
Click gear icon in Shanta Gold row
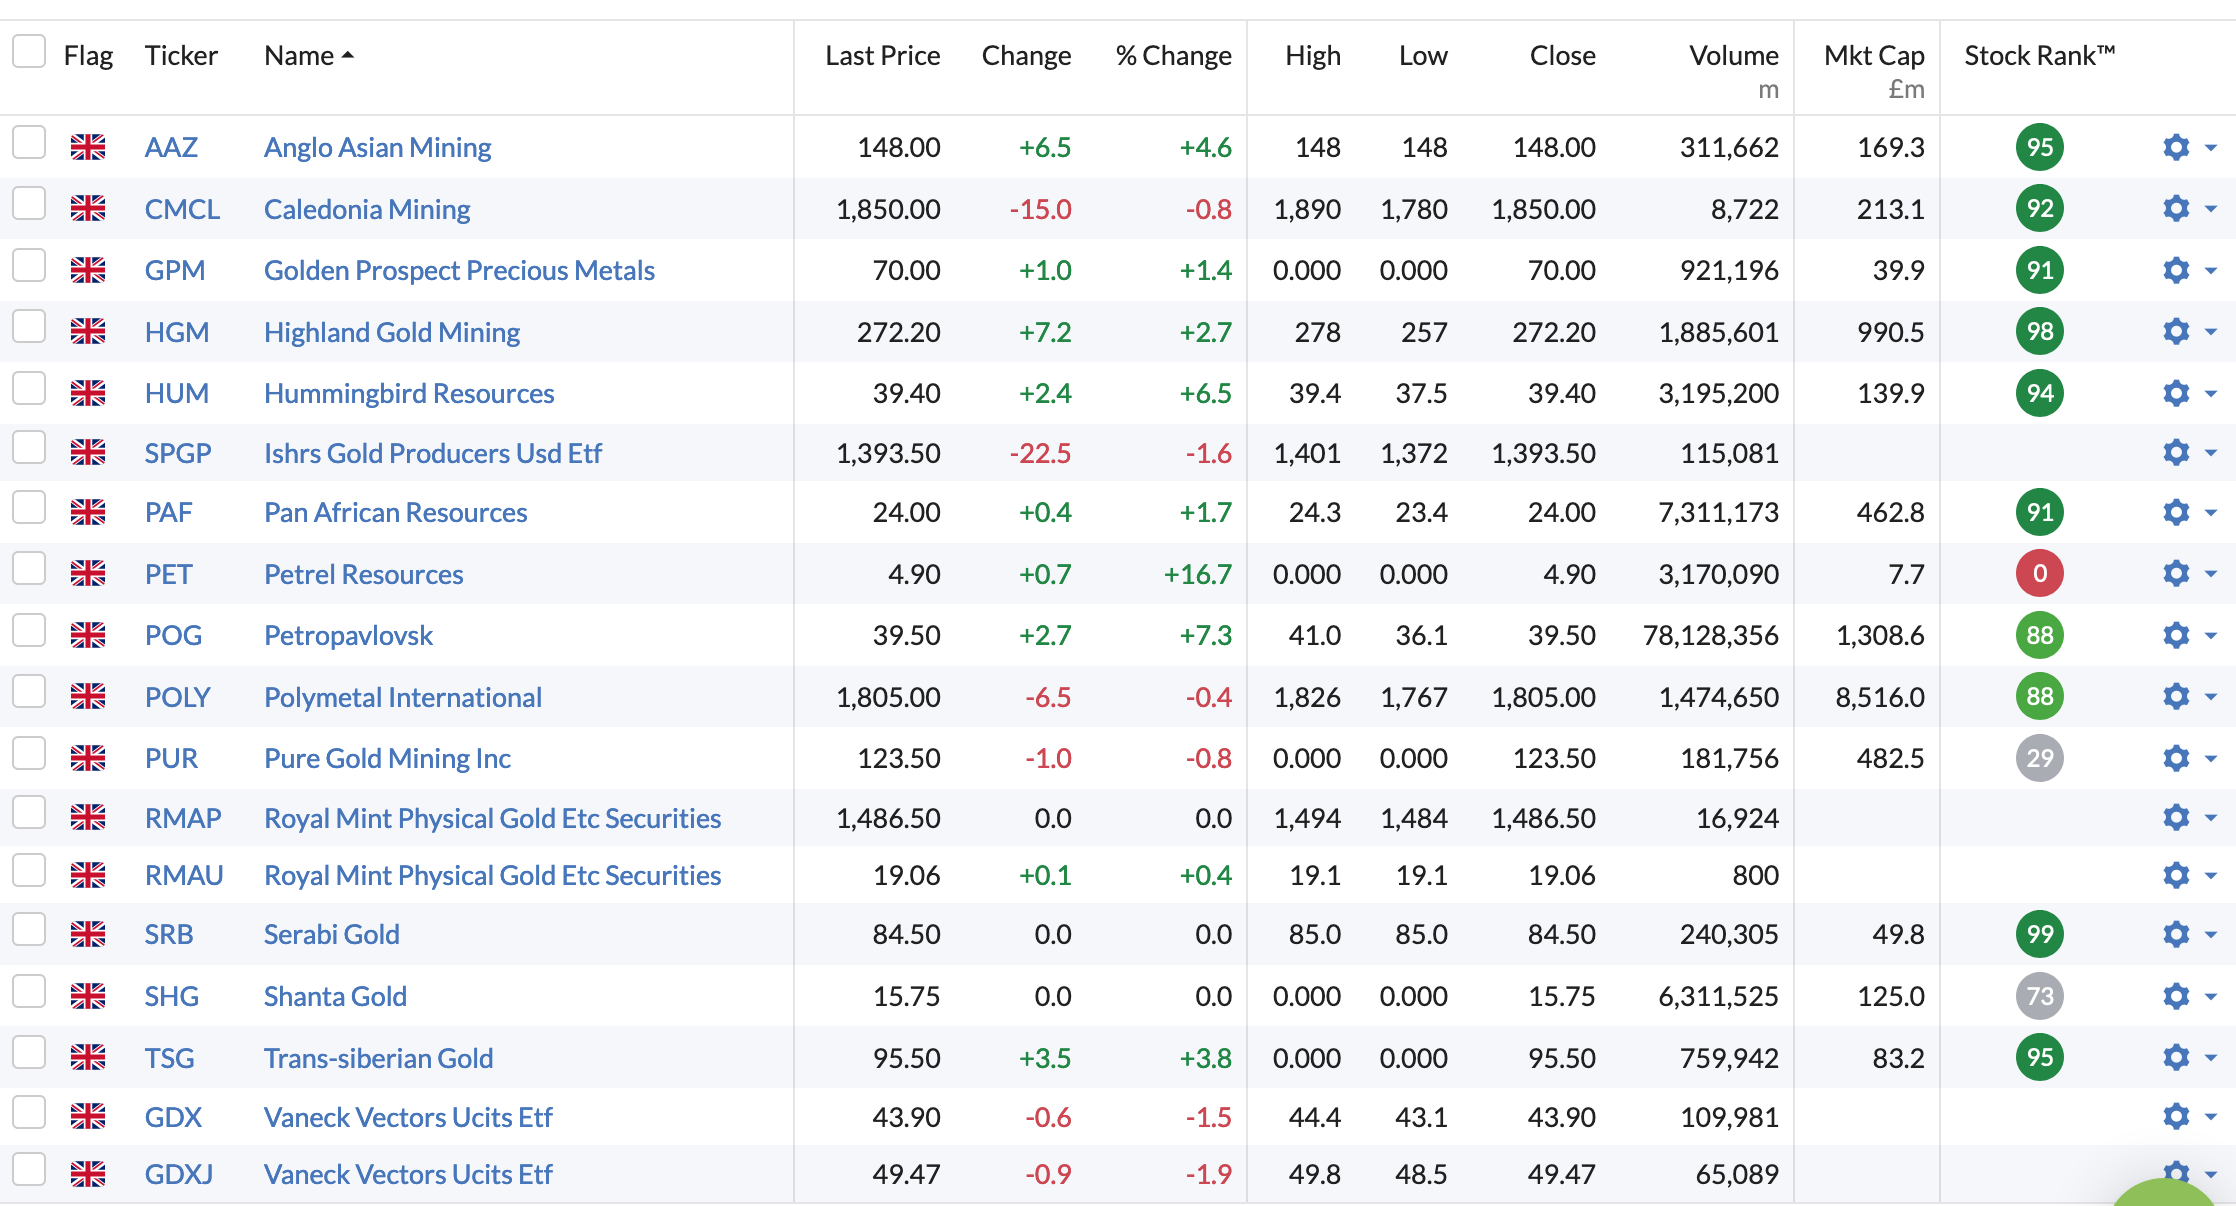[2176, 996]
